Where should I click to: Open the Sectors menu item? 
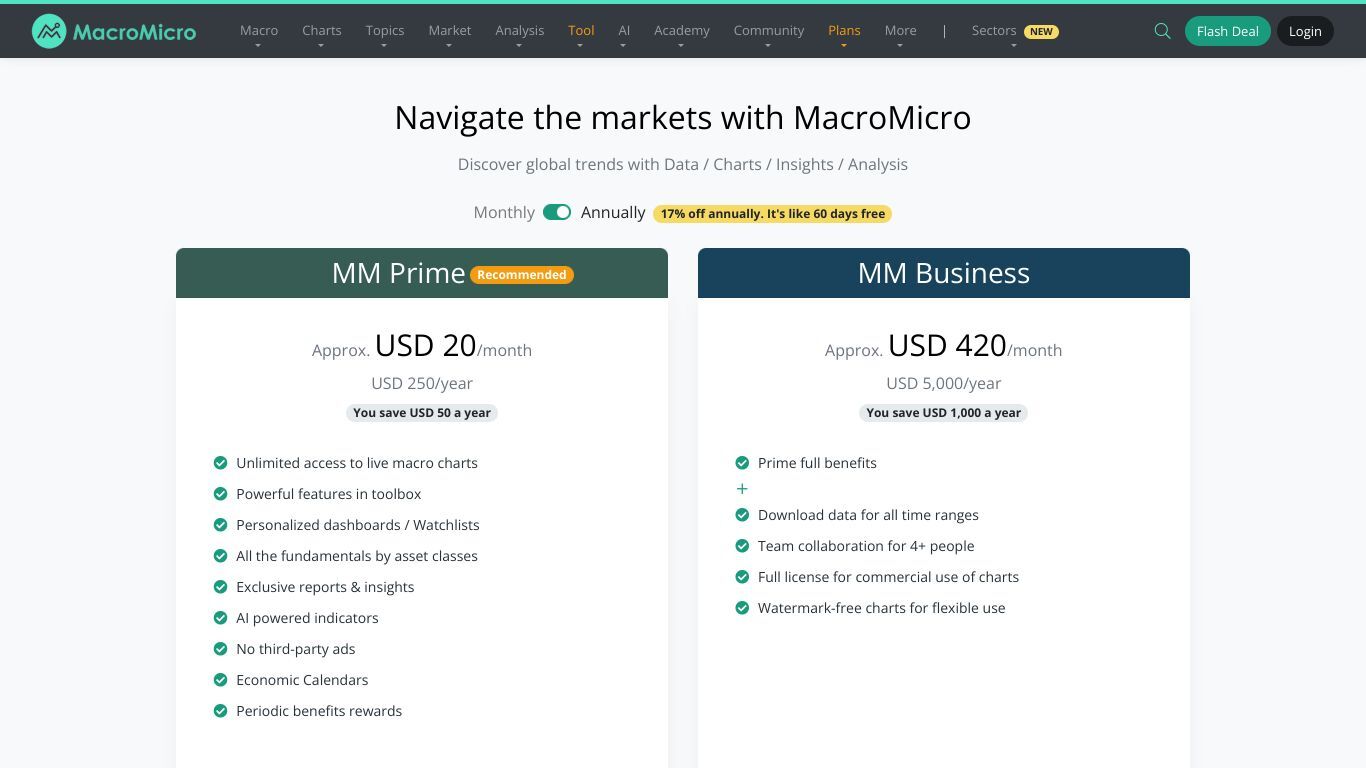[x=994, y=31]
